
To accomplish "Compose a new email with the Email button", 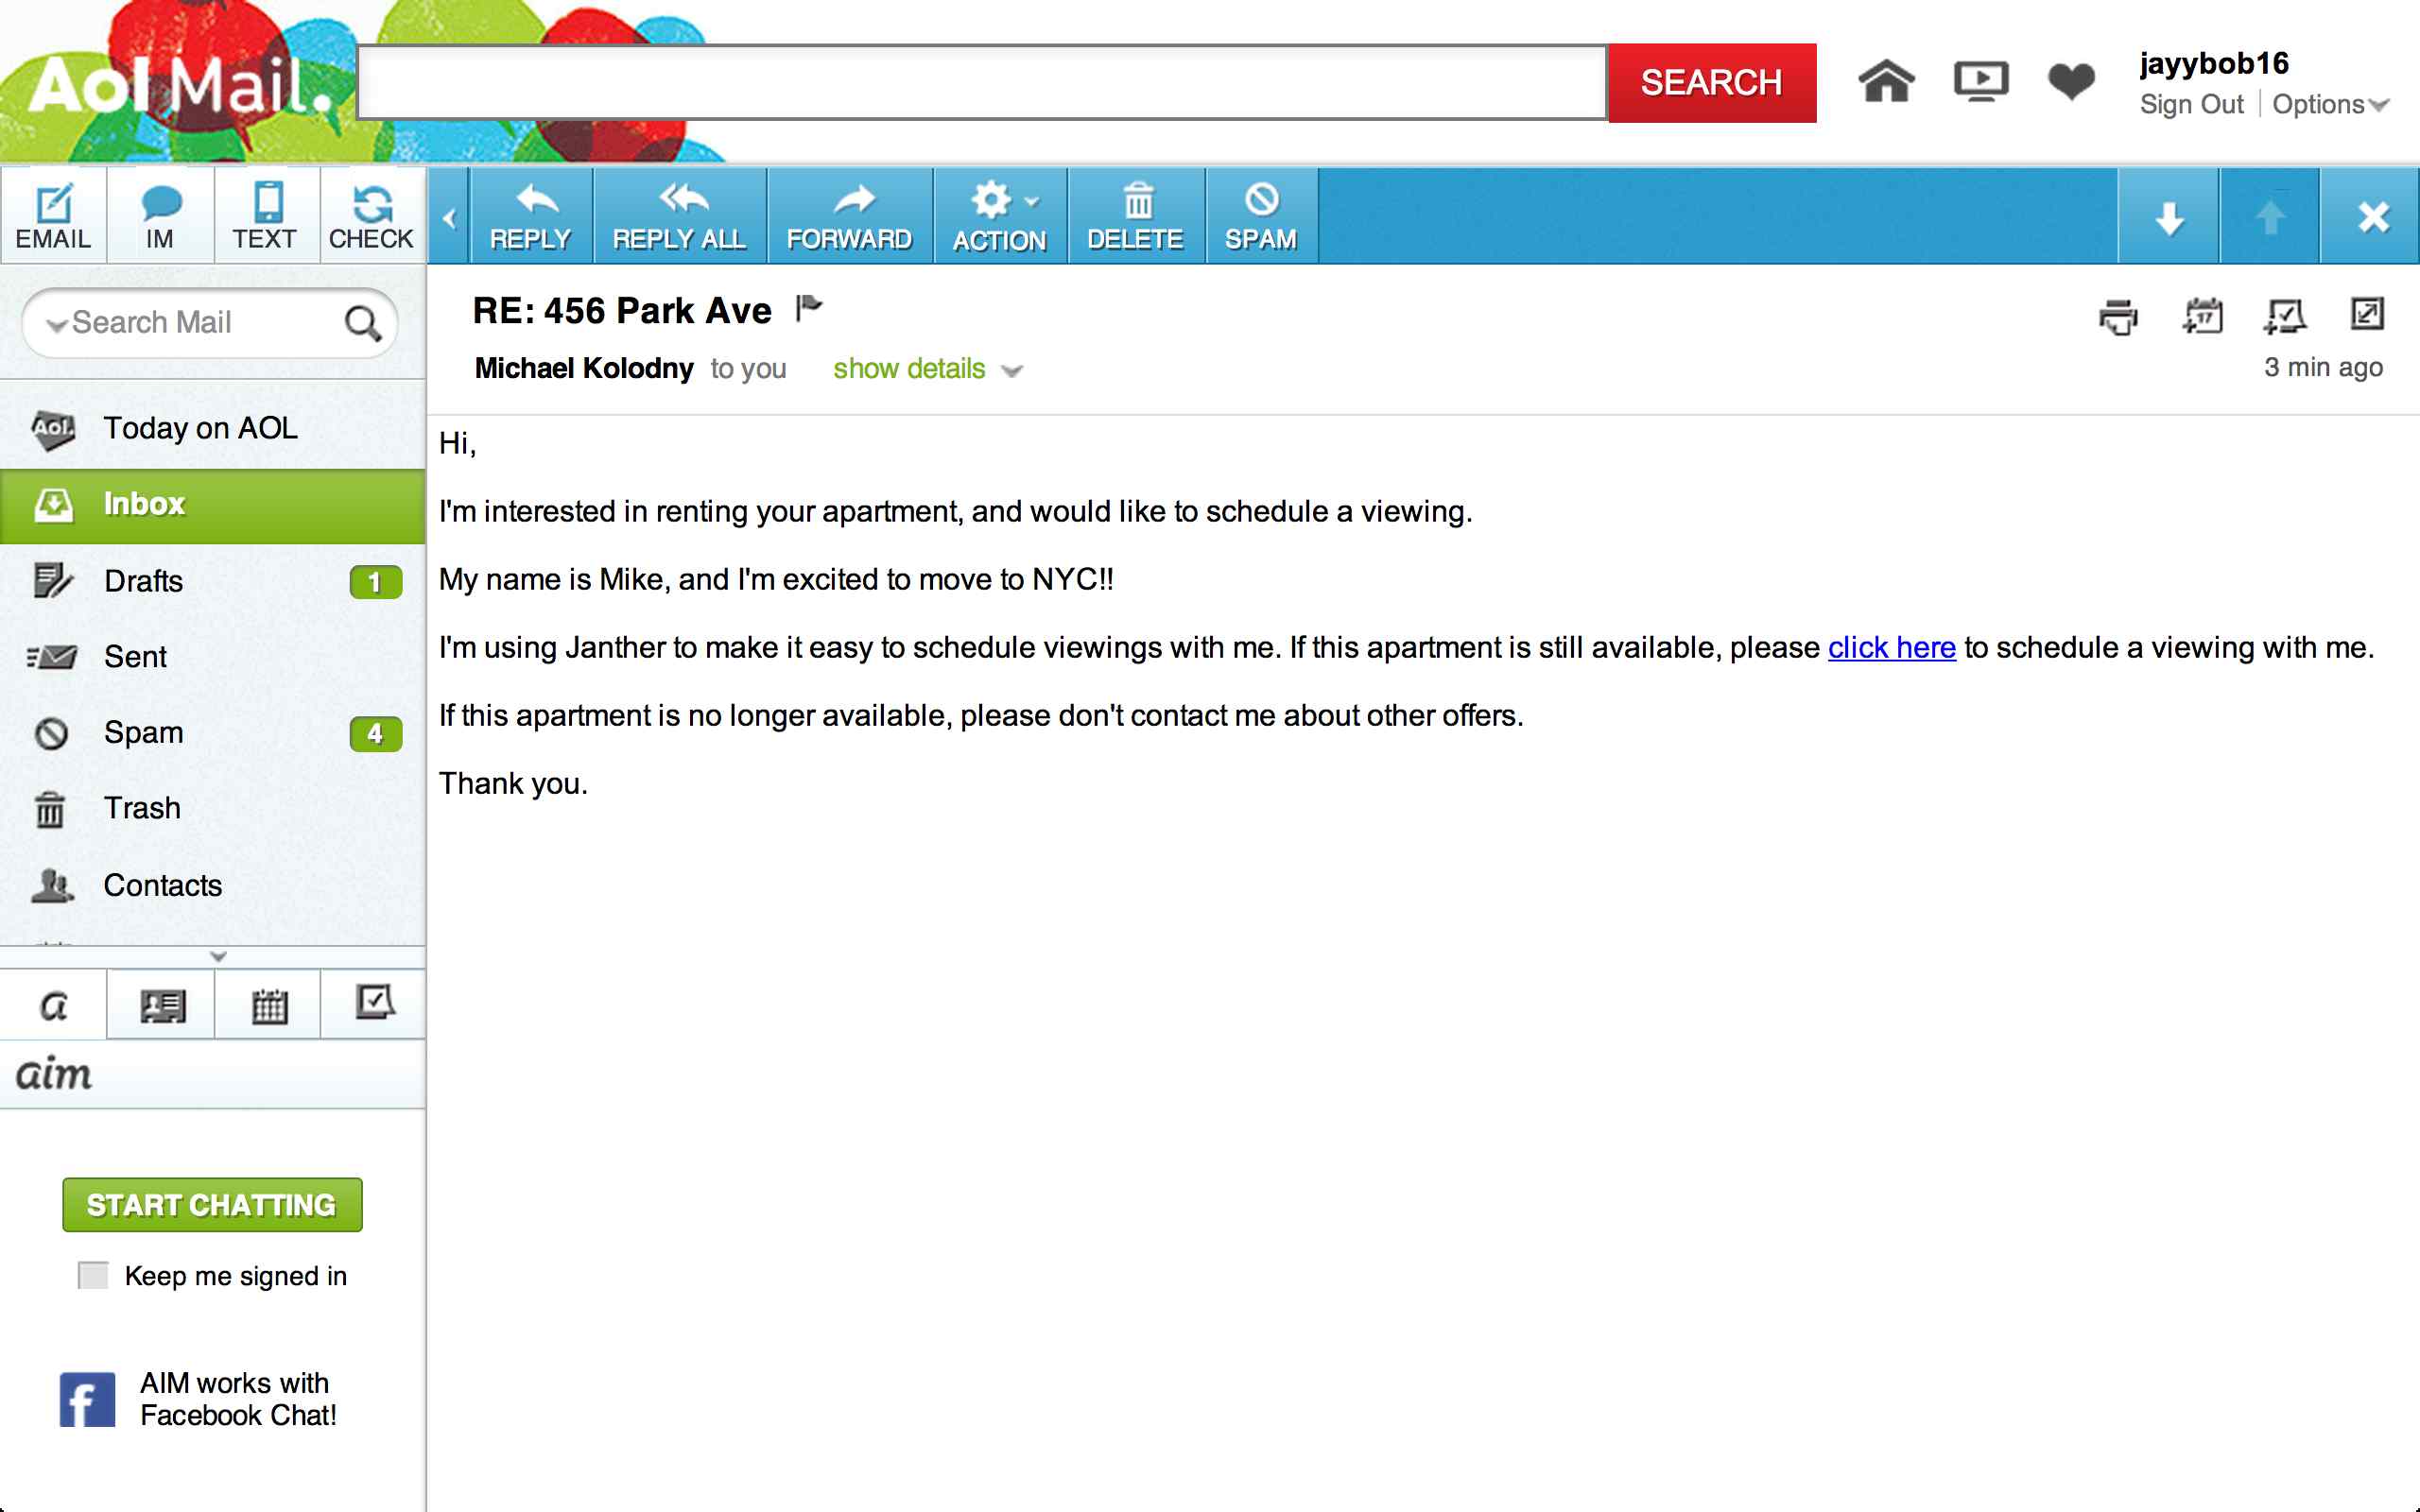I will [53, 216].
